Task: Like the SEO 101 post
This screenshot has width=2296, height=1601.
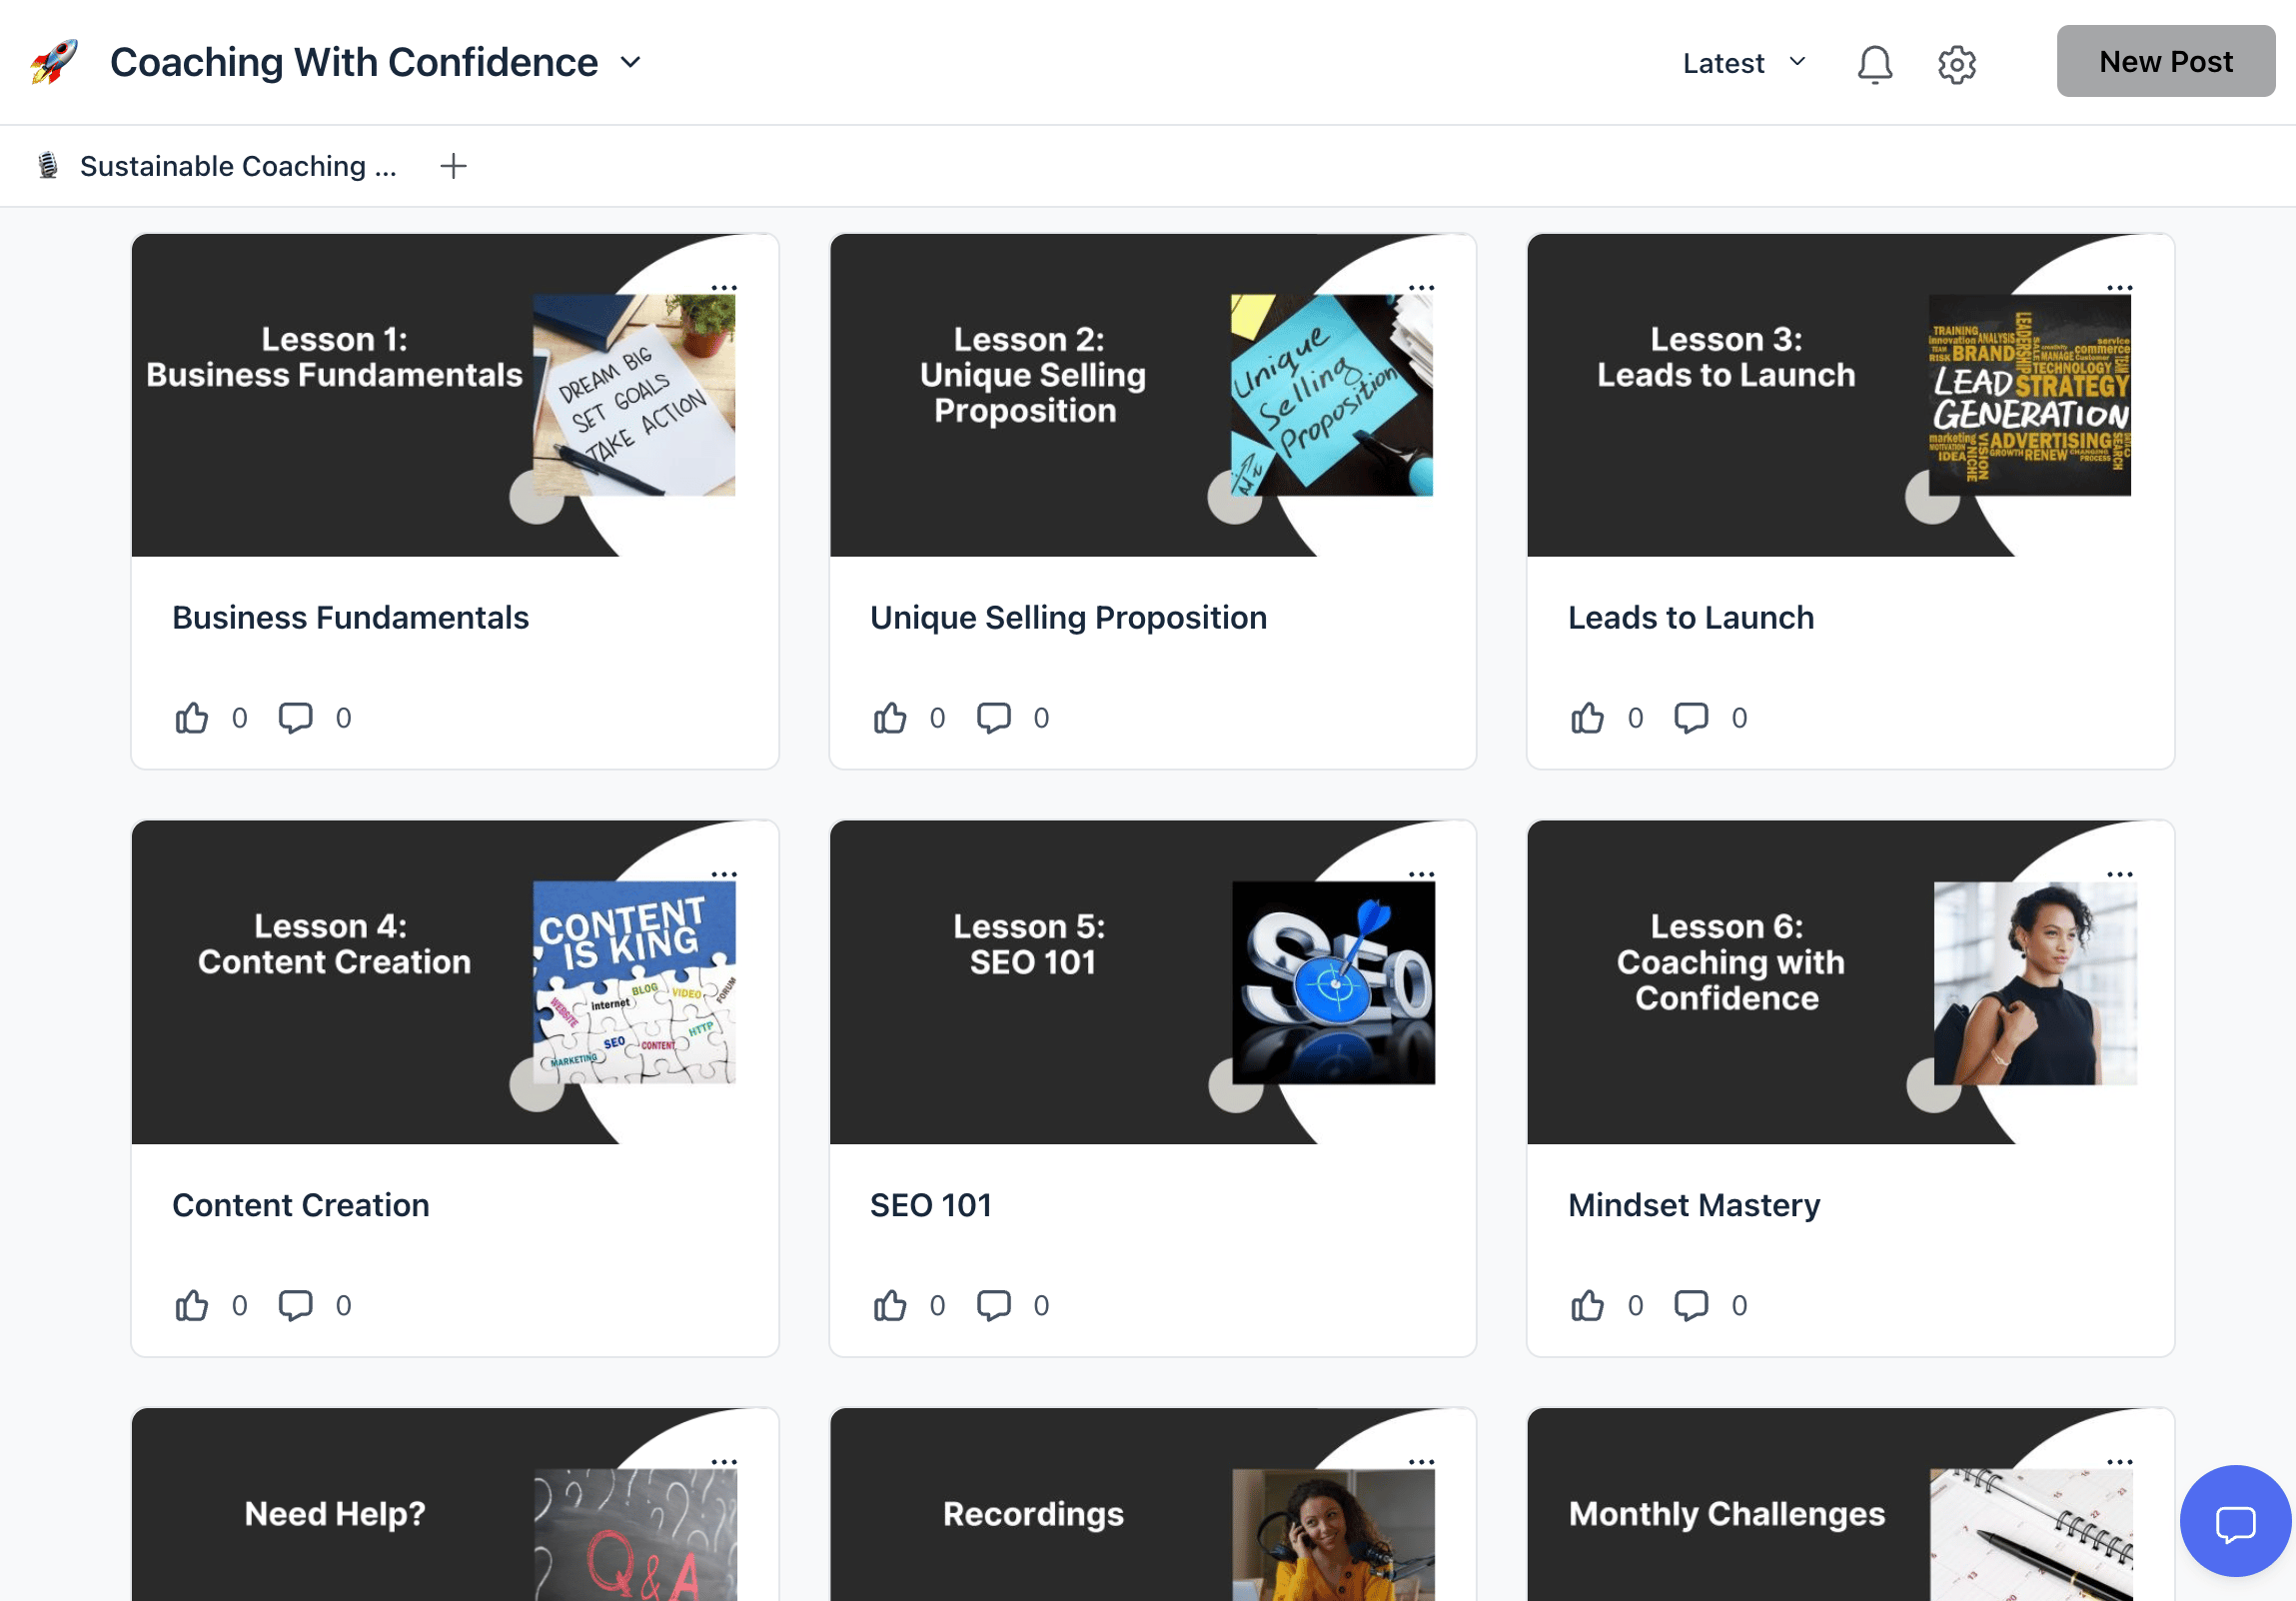Action: 889,1305
